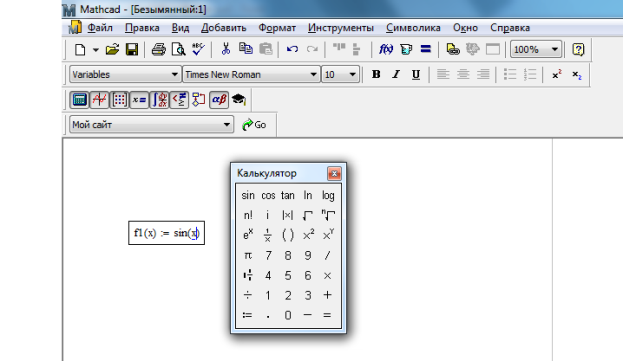
Task: Open the new document template dropdown arrow
Action: click(95, 50)
